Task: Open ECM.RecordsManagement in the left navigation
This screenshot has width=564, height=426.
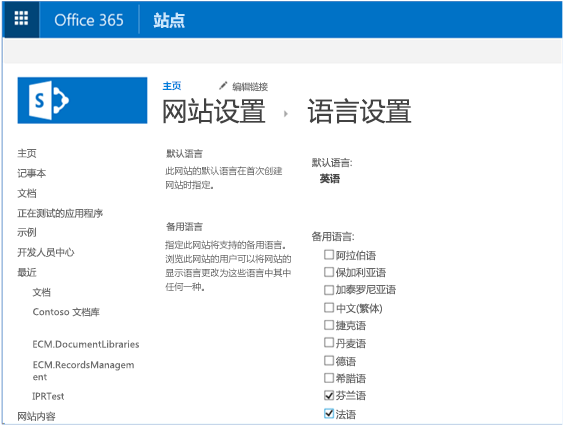Action: (x=83, y=371)
